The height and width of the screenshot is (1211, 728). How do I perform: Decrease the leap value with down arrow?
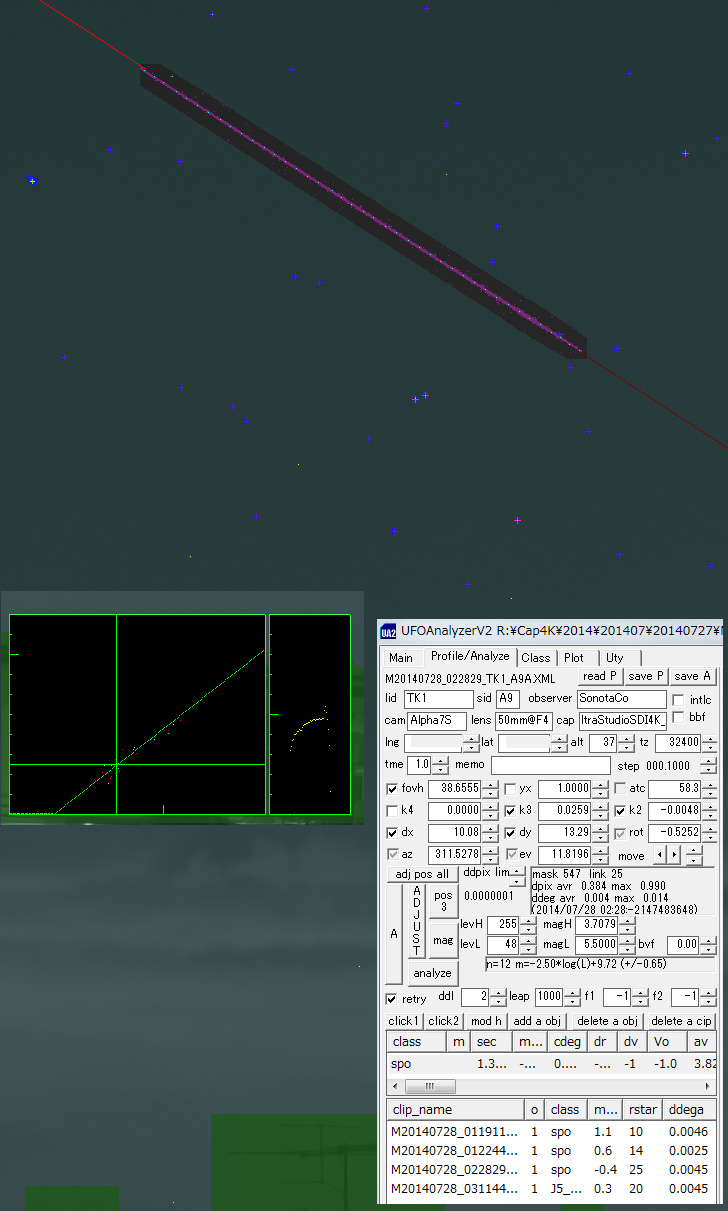pyautogui.click(x=571, y=1003)
